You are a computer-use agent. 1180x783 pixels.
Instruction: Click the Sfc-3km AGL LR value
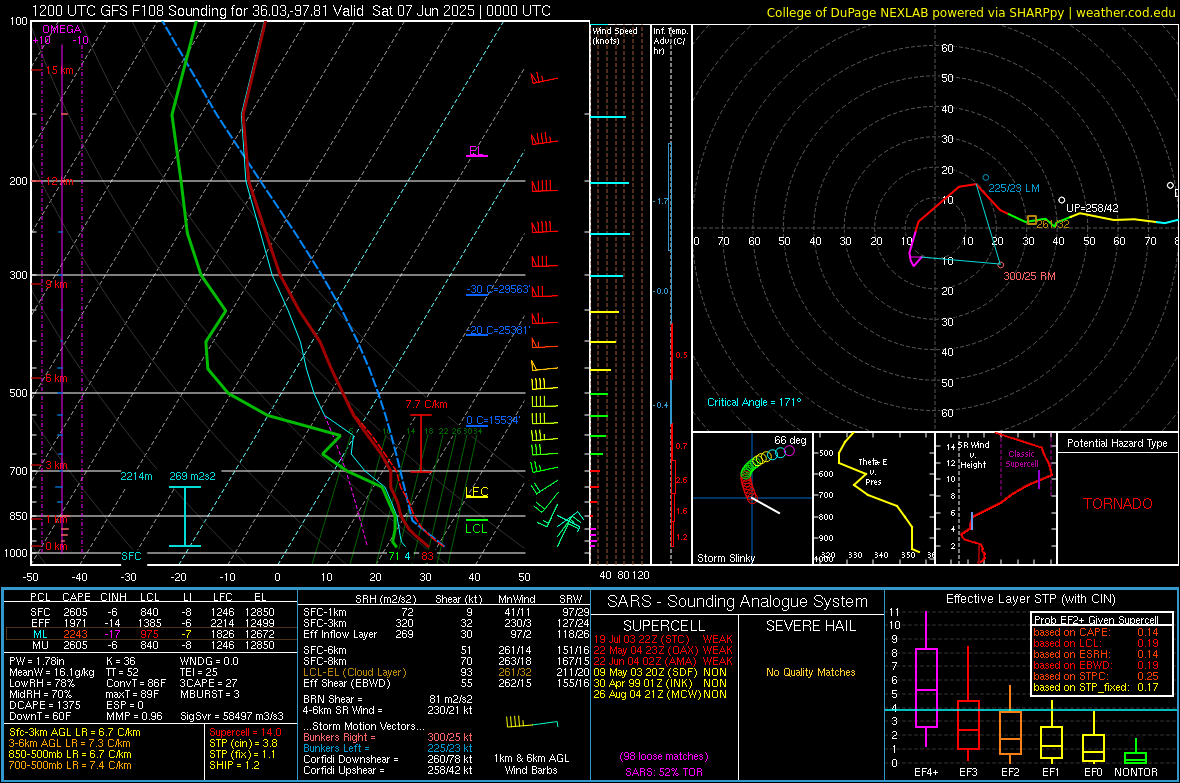coord(75,732)
